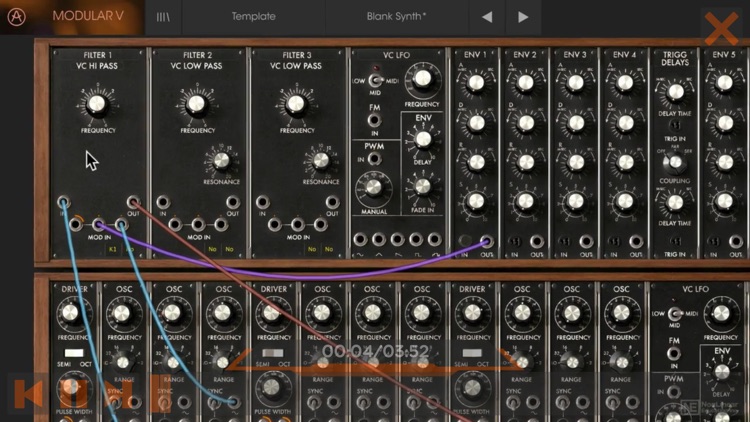Click ENV 3 decay (D) knob
Image resolution: width=750 pixels, height=422 pixels.
point(576,123)
